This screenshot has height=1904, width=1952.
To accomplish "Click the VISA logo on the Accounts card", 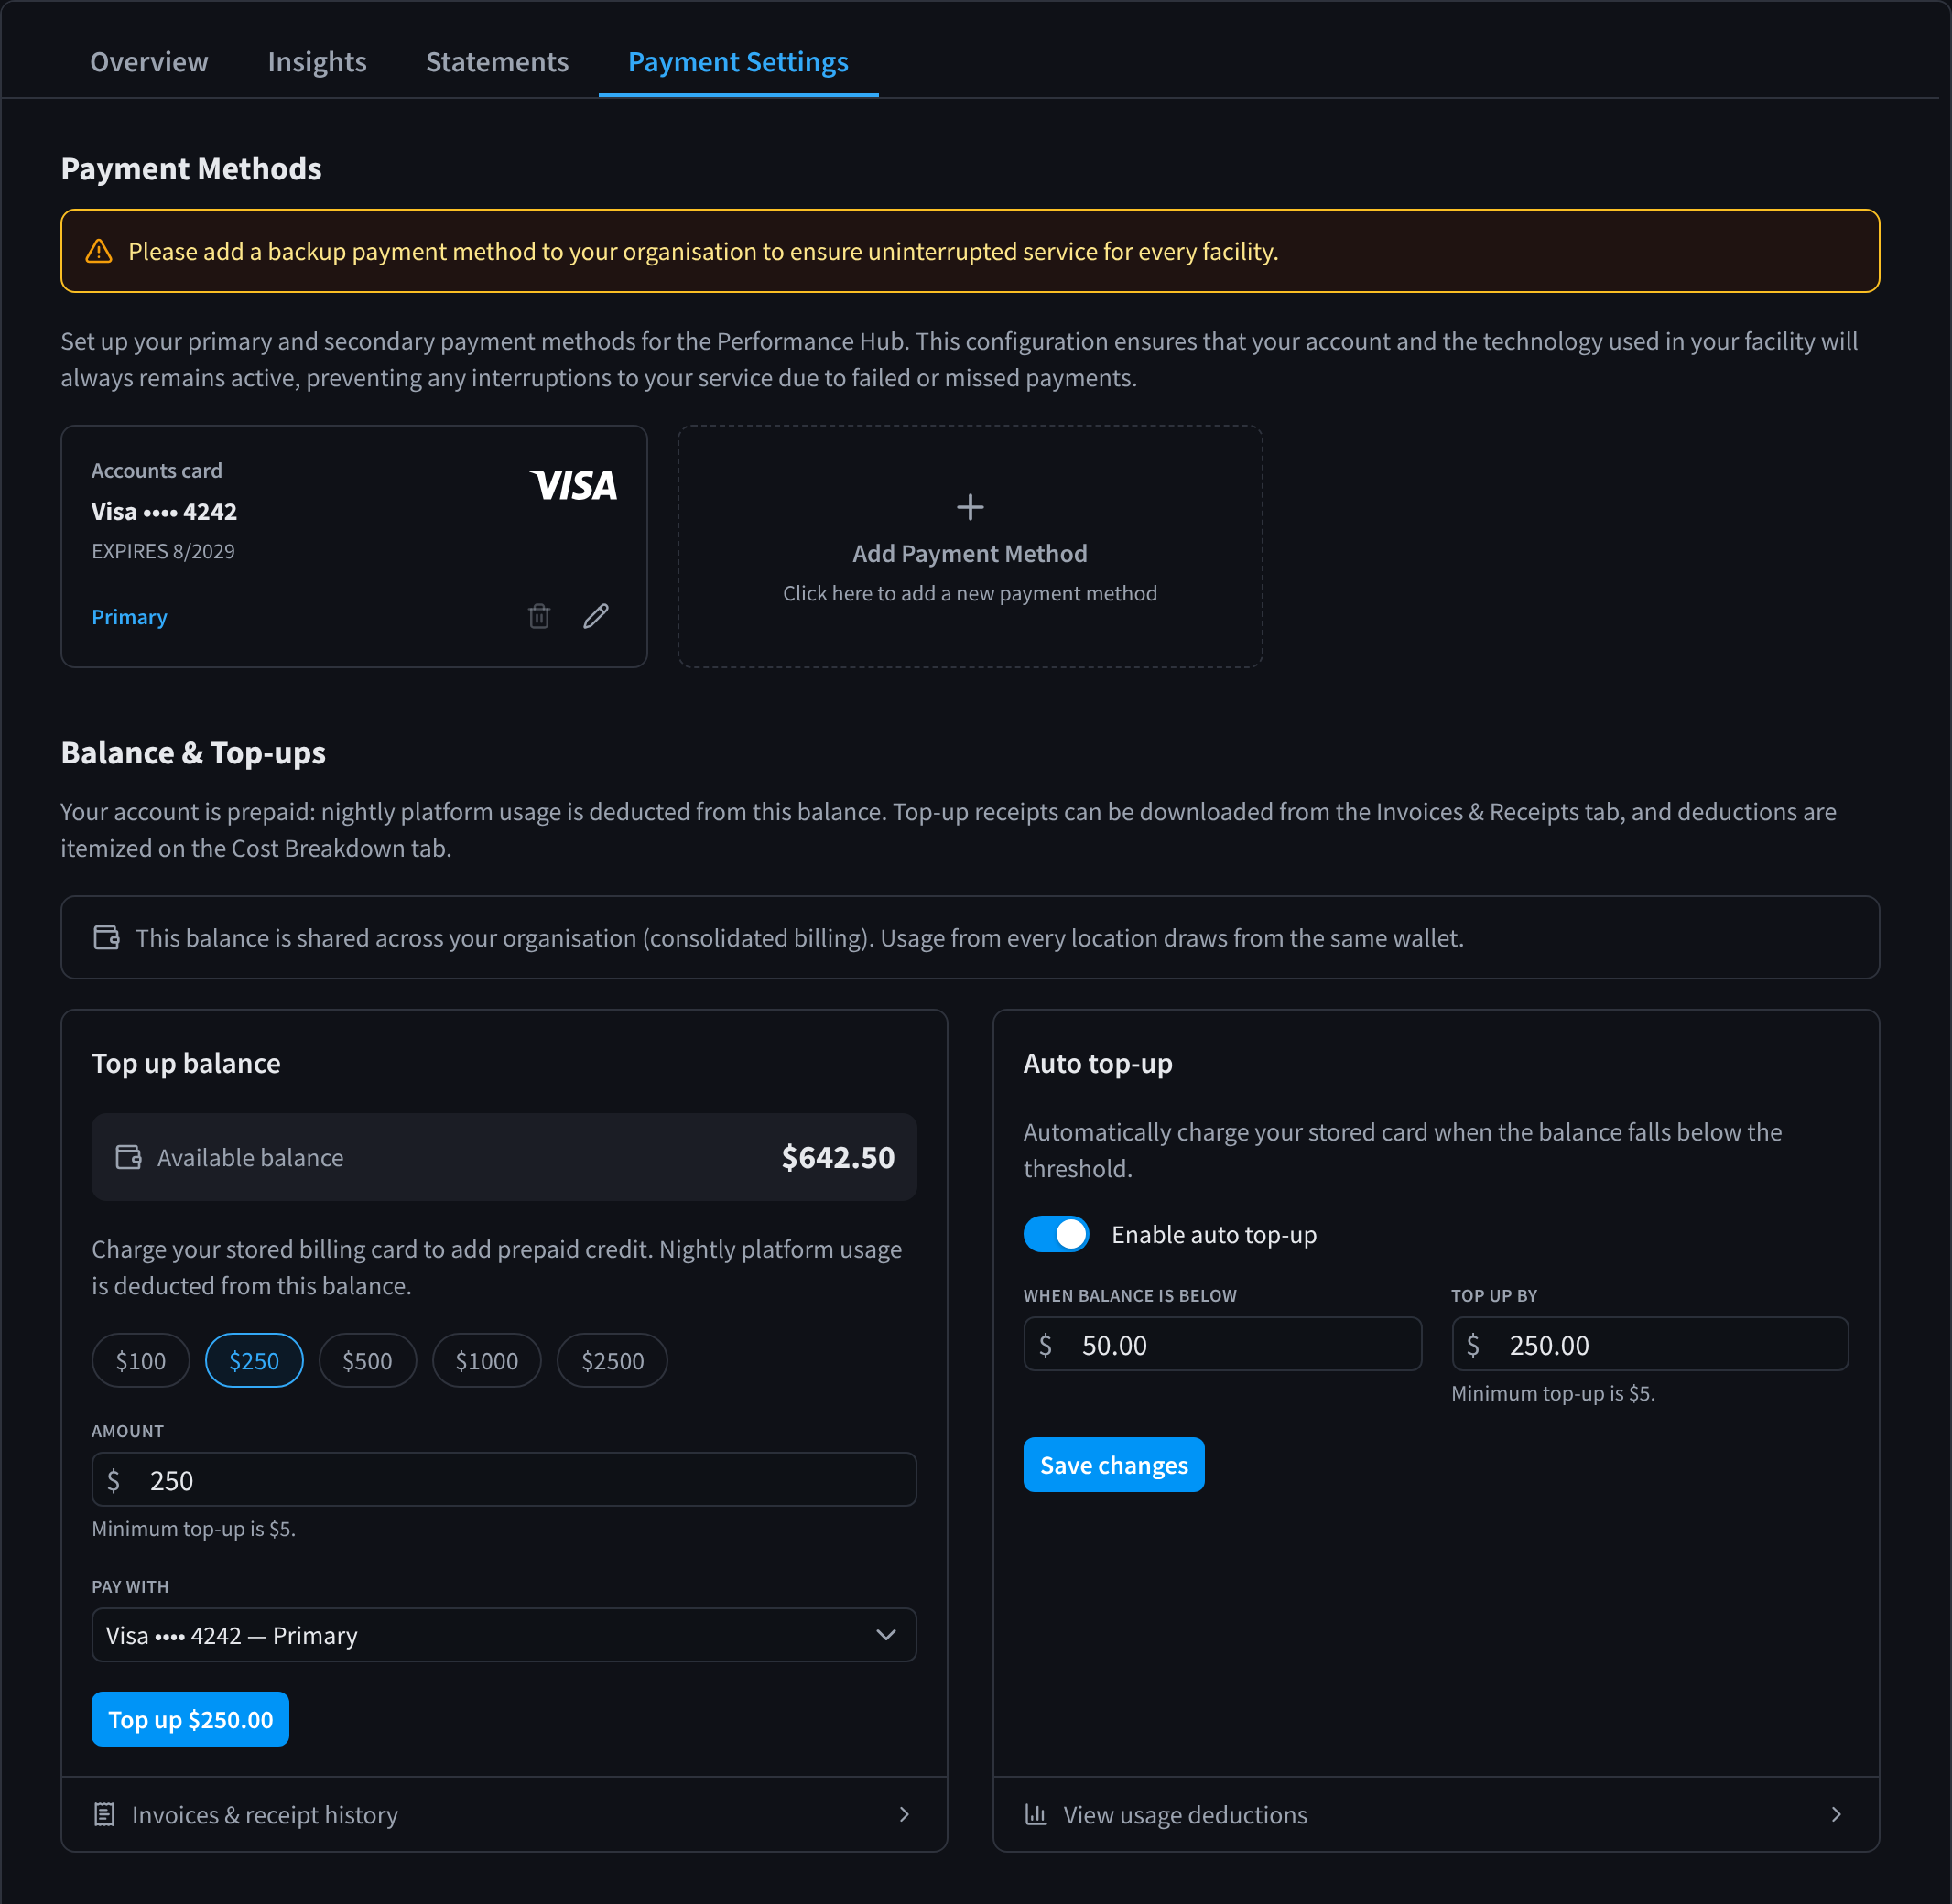I will coord(573,485).
